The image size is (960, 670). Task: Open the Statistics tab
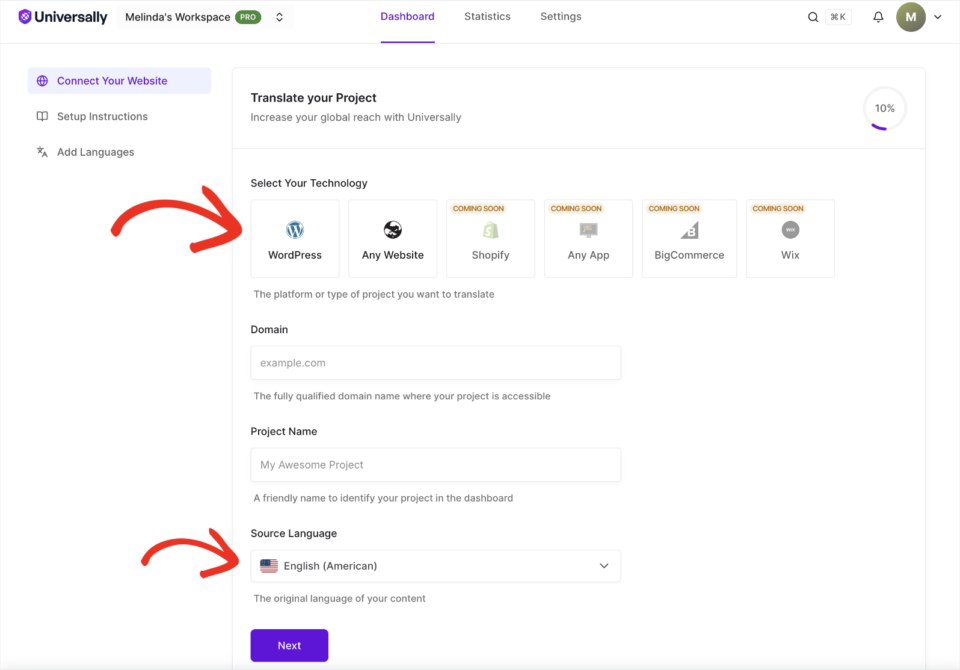[x=487, y=17]
